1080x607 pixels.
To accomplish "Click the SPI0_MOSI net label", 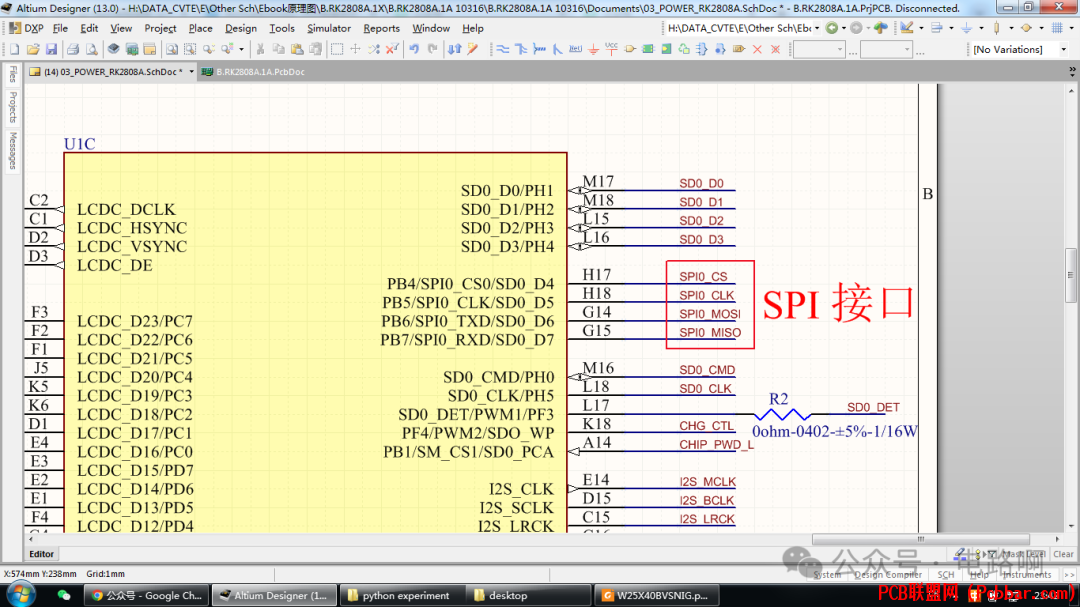I will click(709, 314).
